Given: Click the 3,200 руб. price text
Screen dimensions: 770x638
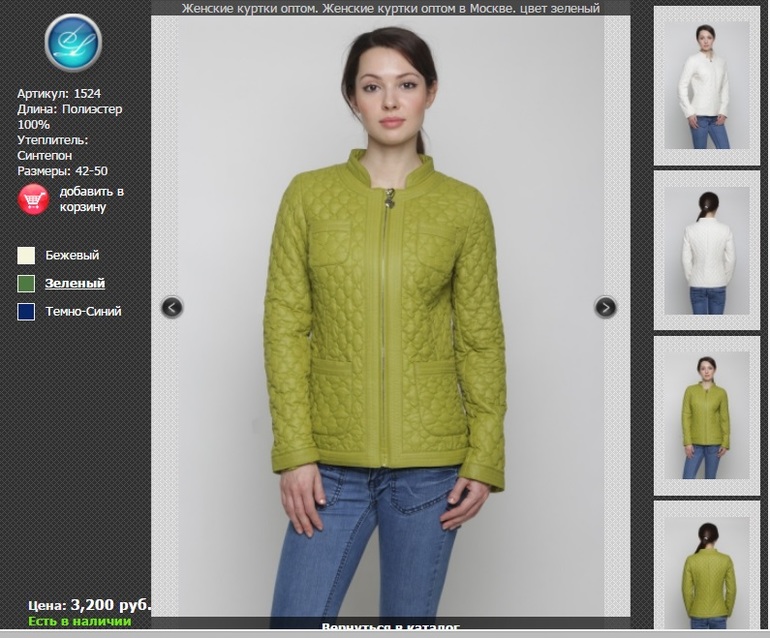Looking at the screenshot, I should (x=110, y=605).
